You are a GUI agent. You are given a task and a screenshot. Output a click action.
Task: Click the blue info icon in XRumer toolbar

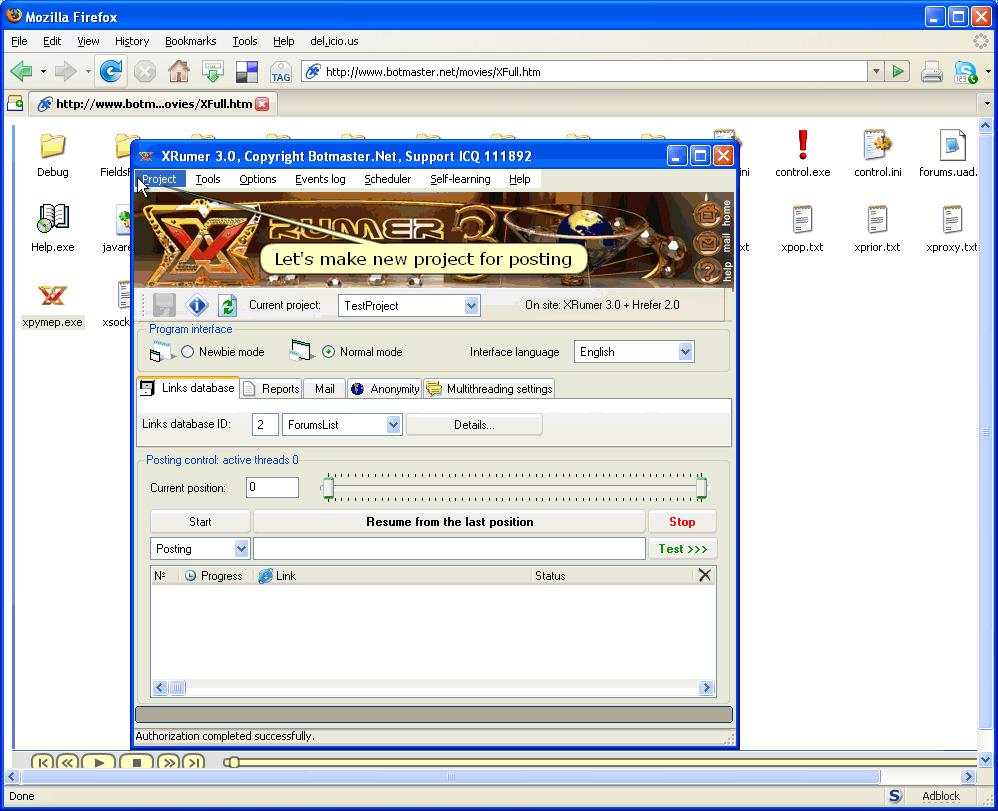[x=197, y=306]
